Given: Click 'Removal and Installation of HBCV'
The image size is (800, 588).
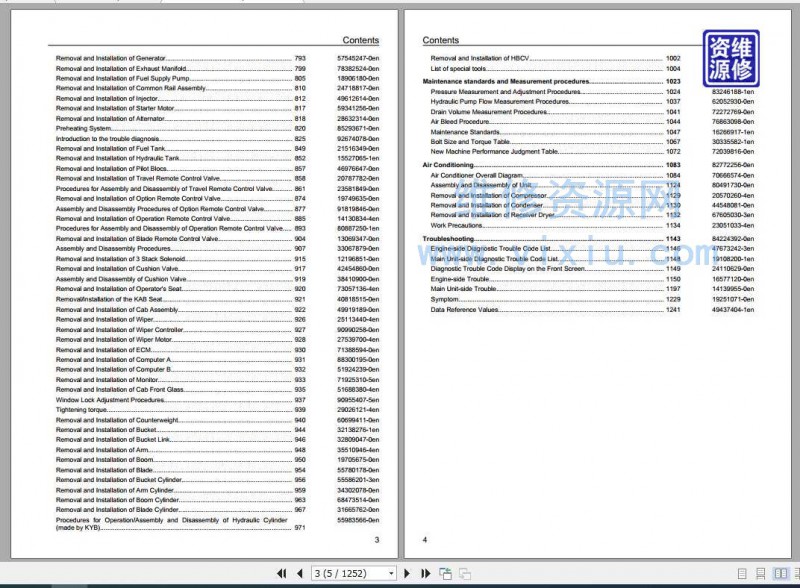Looking at the screenshot, I should [480, 58].
